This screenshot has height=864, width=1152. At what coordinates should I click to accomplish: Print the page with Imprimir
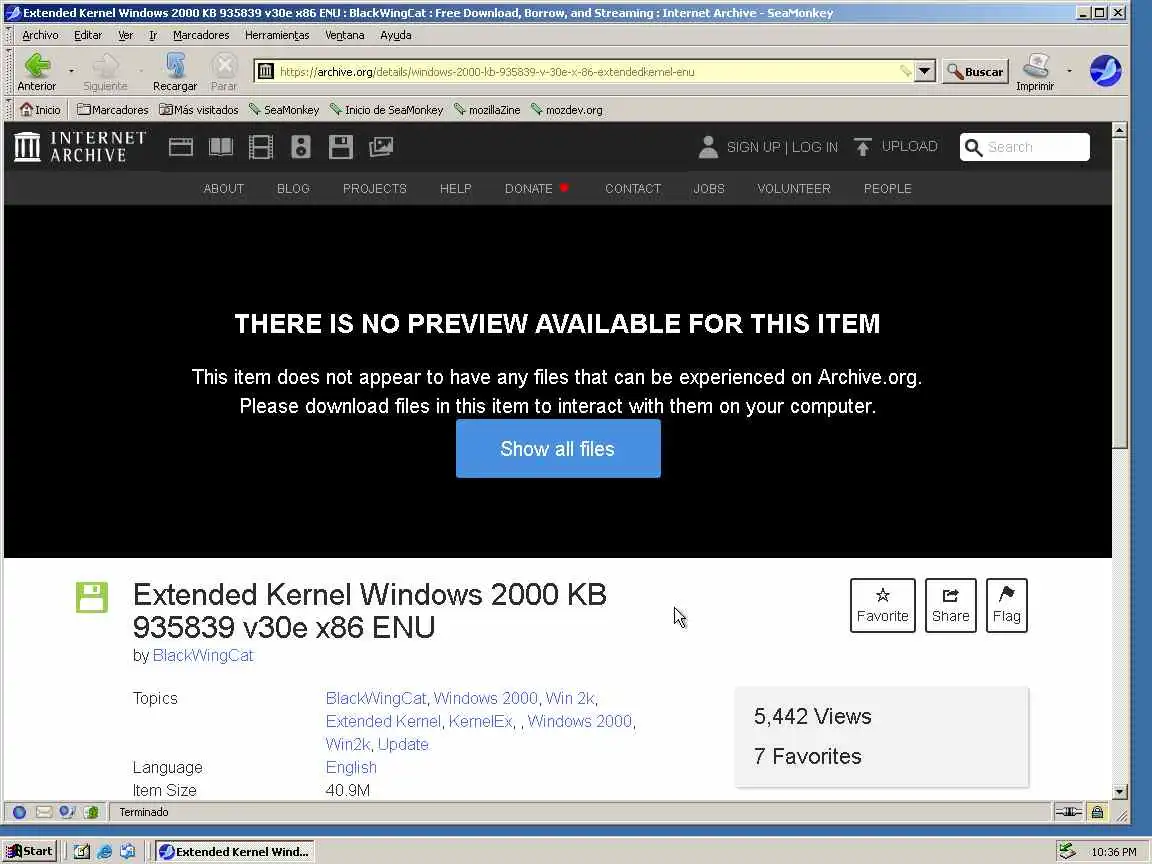[x=1035, y=72]
